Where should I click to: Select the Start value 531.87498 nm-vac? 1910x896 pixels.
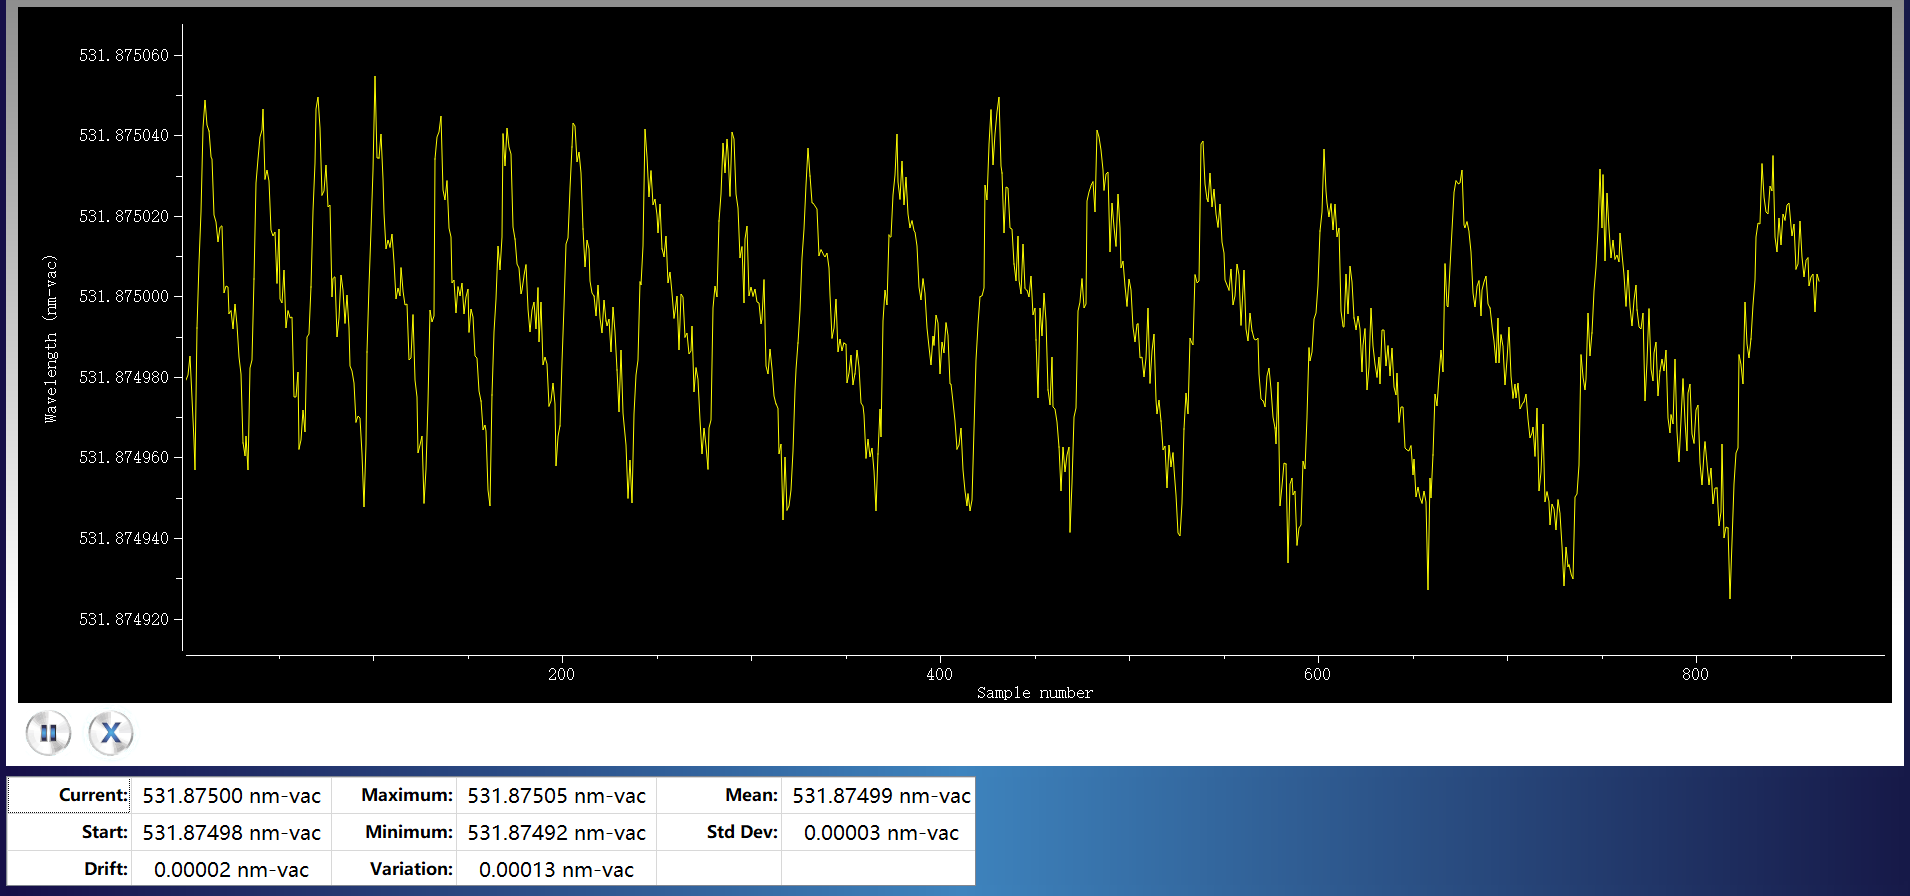(x=231, y=833)
